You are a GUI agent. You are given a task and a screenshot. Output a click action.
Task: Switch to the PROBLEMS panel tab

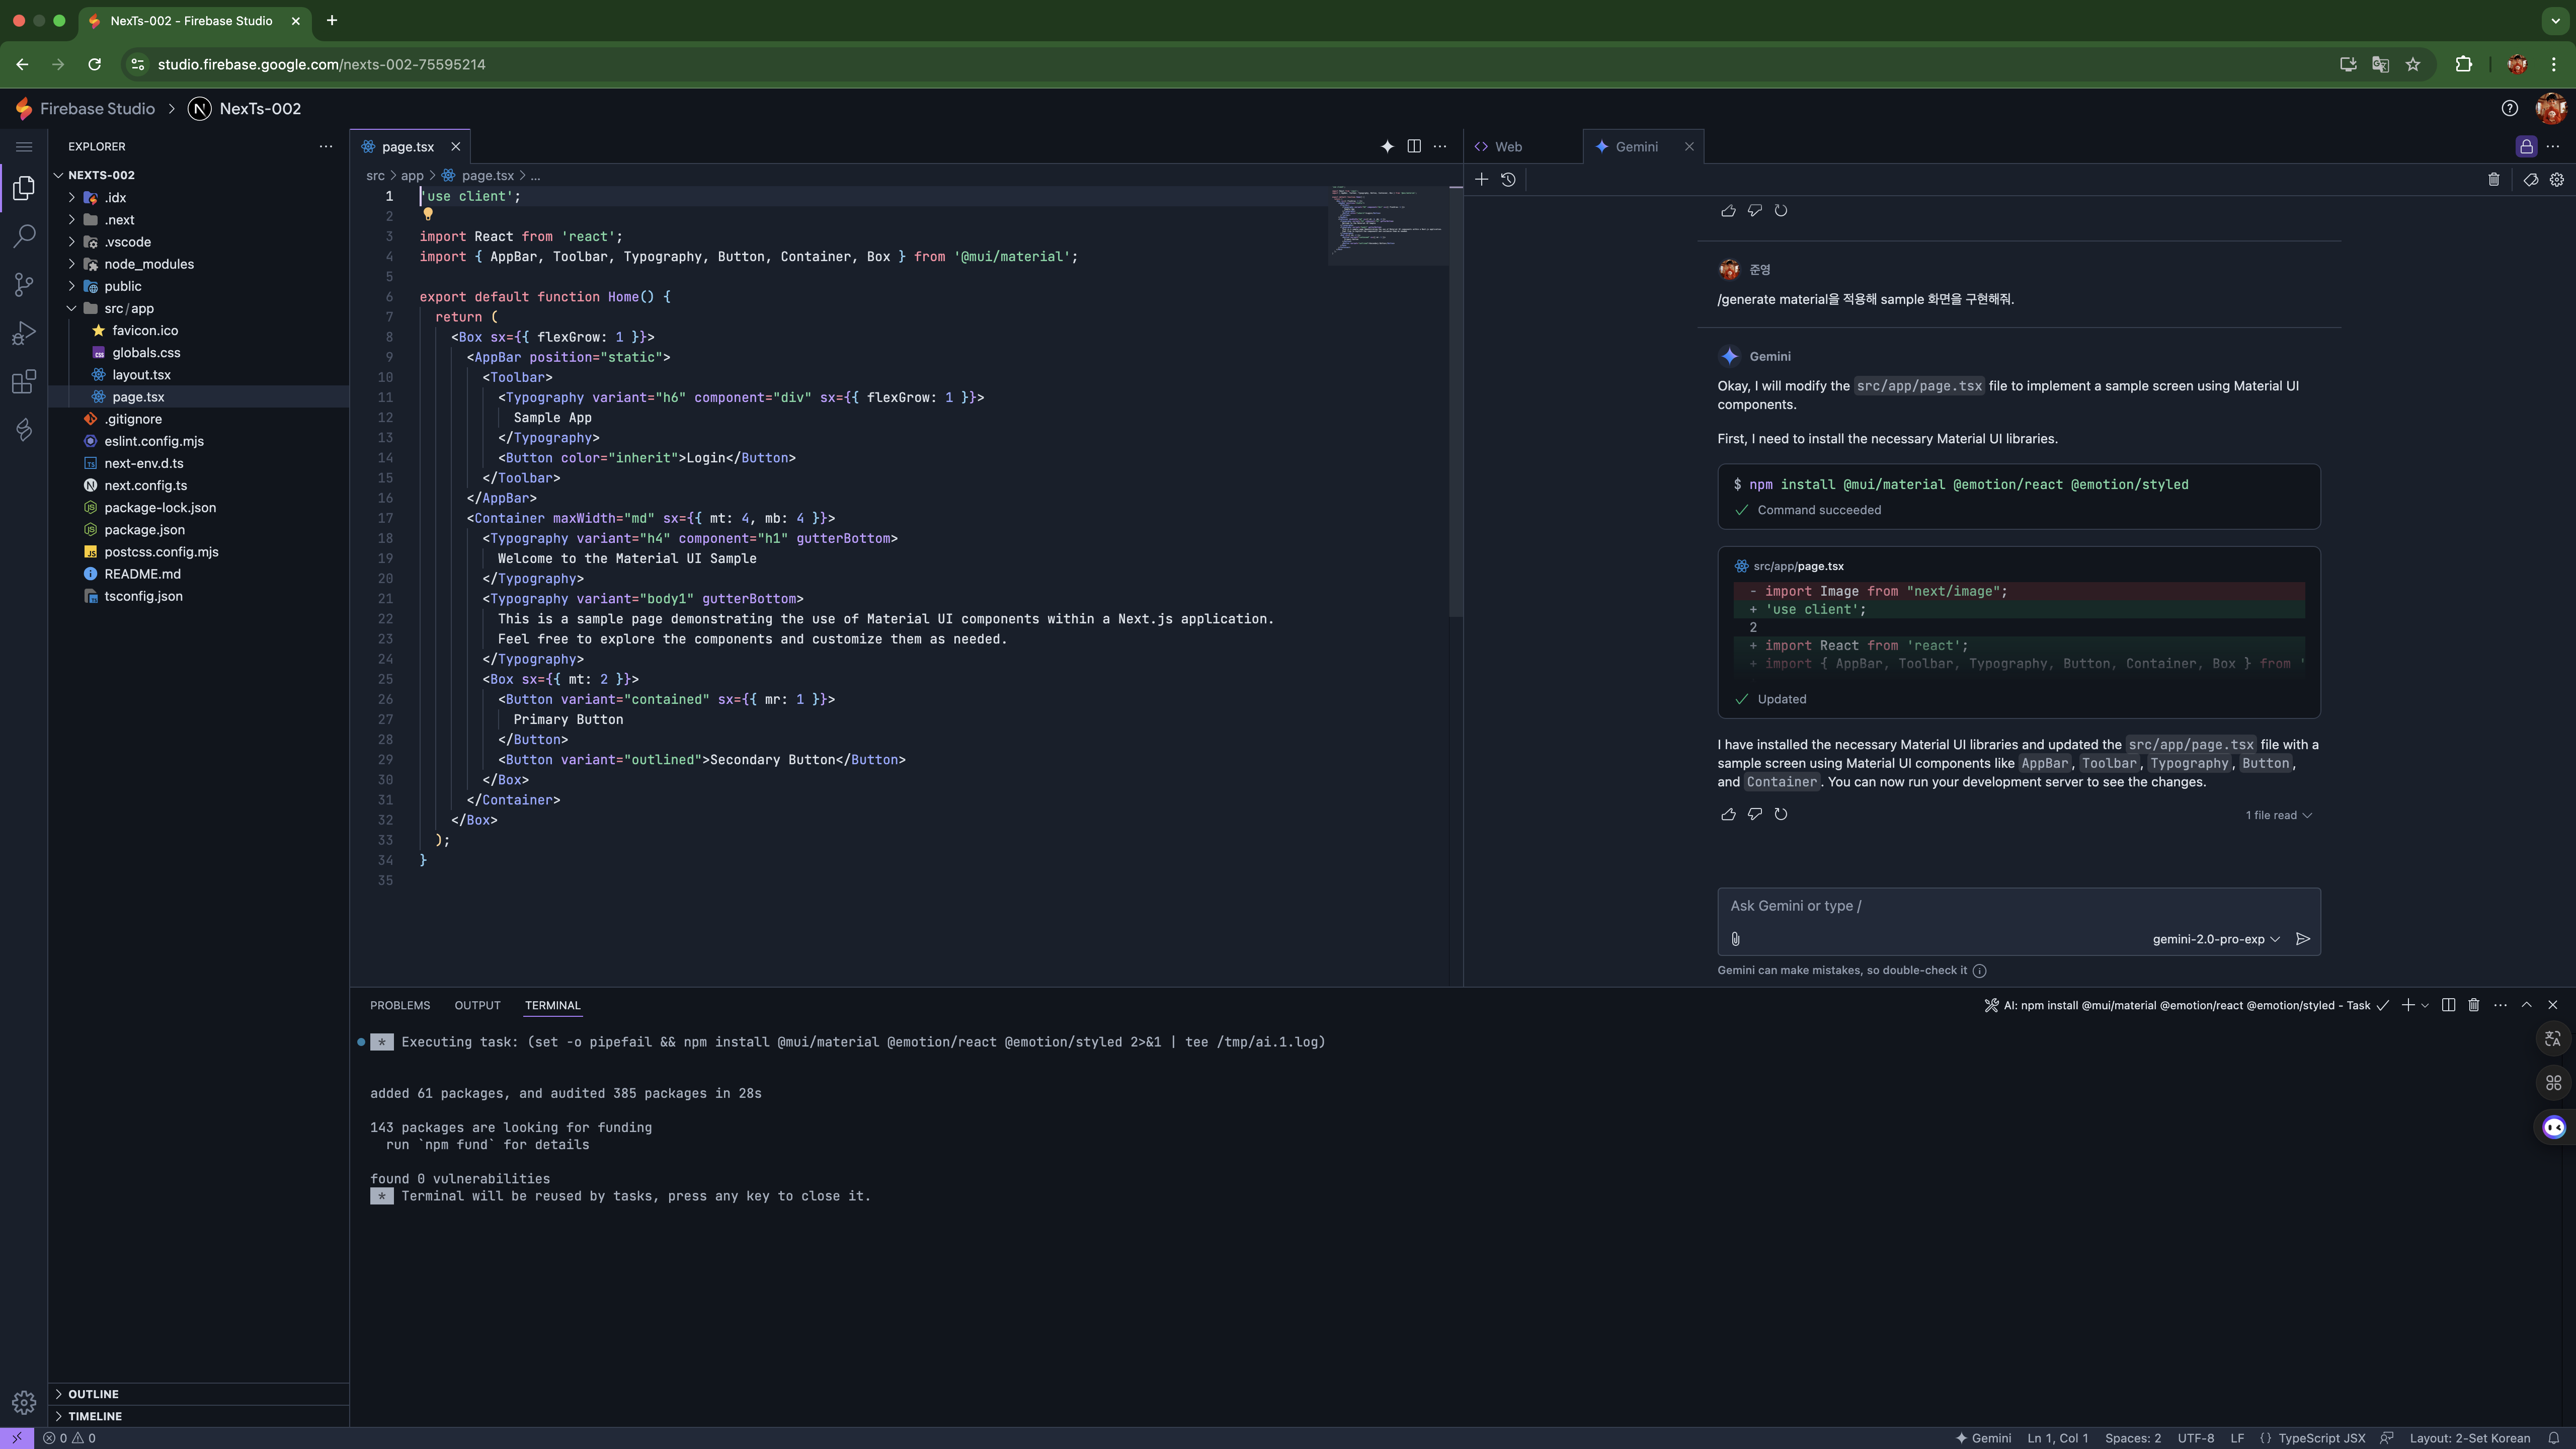point(400,1005)
